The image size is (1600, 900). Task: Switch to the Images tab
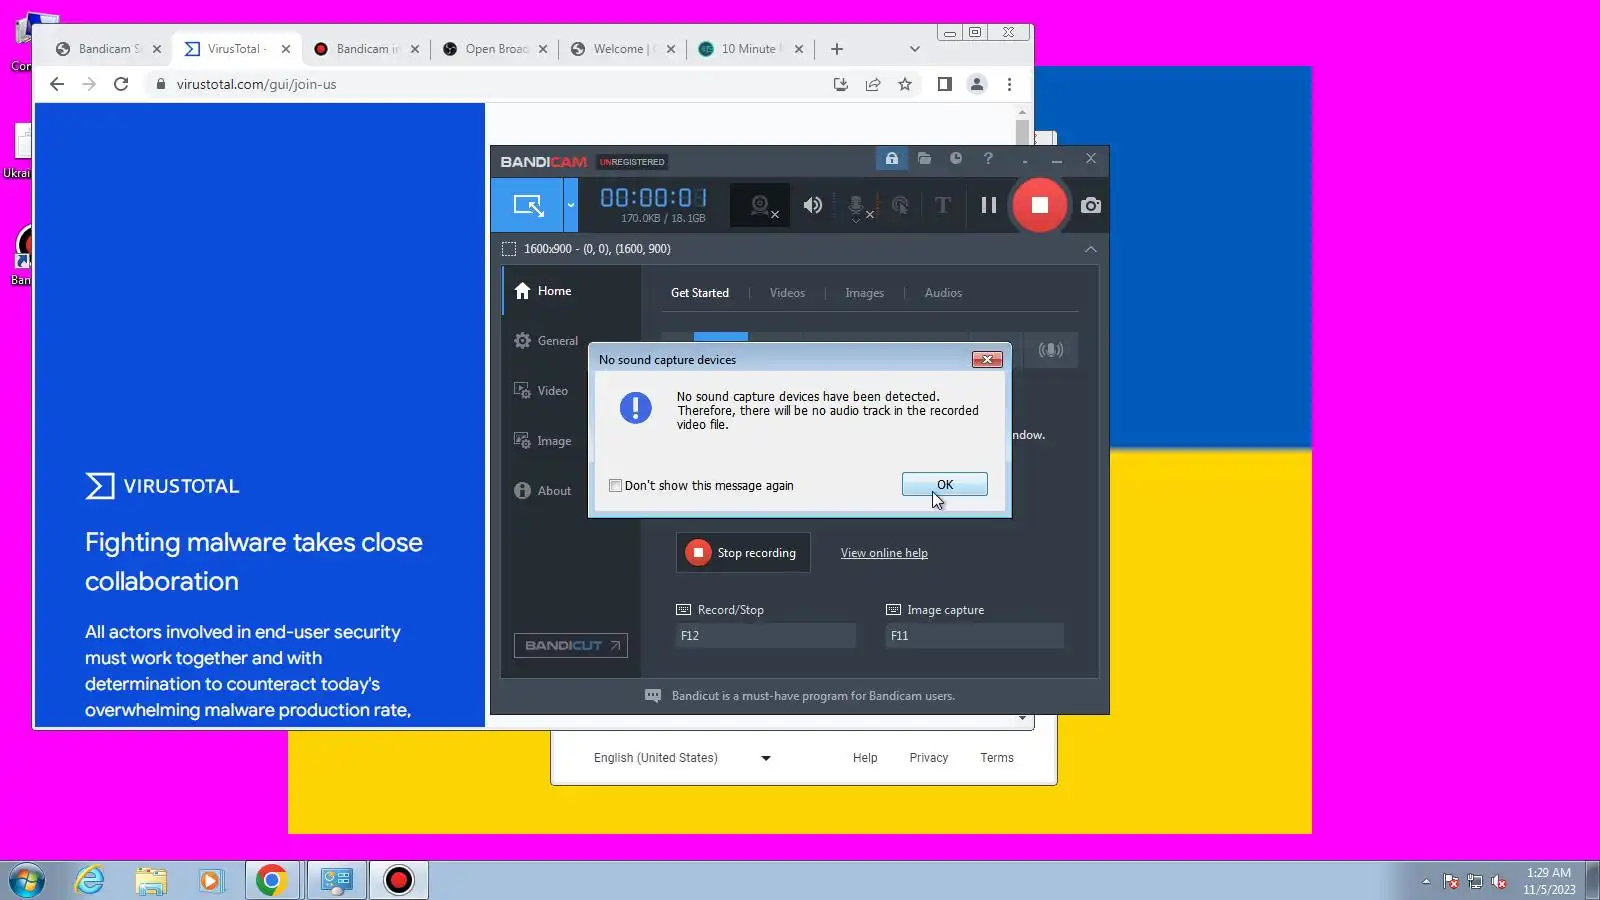coord(864,293)
